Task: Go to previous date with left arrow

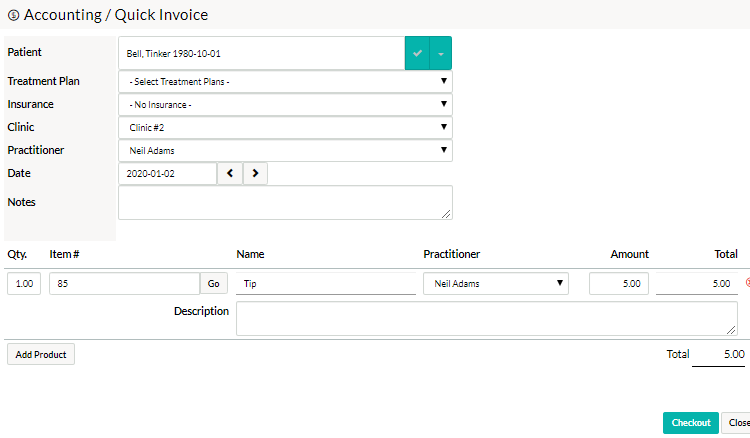Action: (230, 174)
